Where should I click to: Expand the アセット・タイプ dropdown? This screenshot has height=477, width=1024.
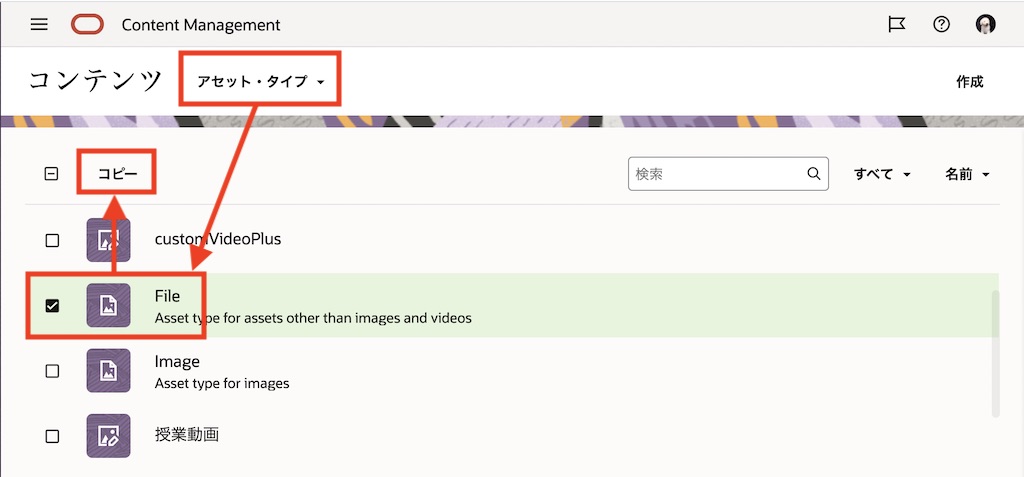tap(261, 81)
